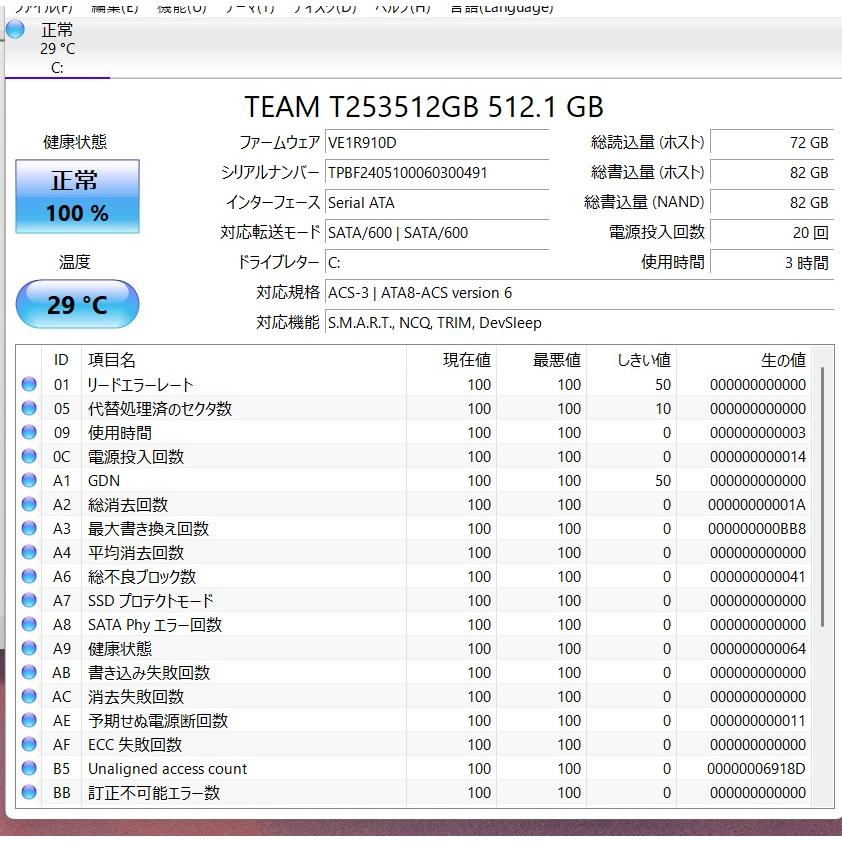This screenshot has width=842, height=842.
Task: Click status icon for AE 予期せぬ電源断回数 row
Action: (x=29, y=720)
